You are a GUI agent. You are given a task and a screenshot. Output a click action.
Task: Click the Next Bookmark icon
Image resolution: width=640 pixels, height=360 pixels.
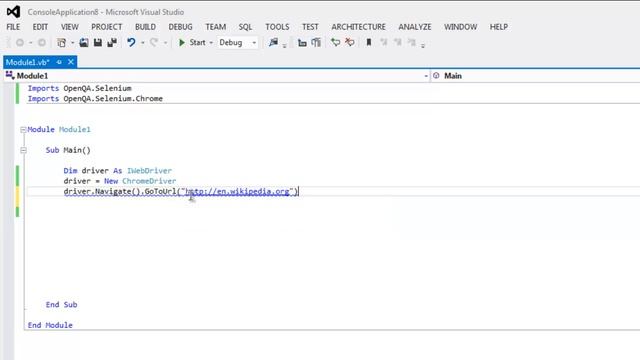click(x=398, y=42)
